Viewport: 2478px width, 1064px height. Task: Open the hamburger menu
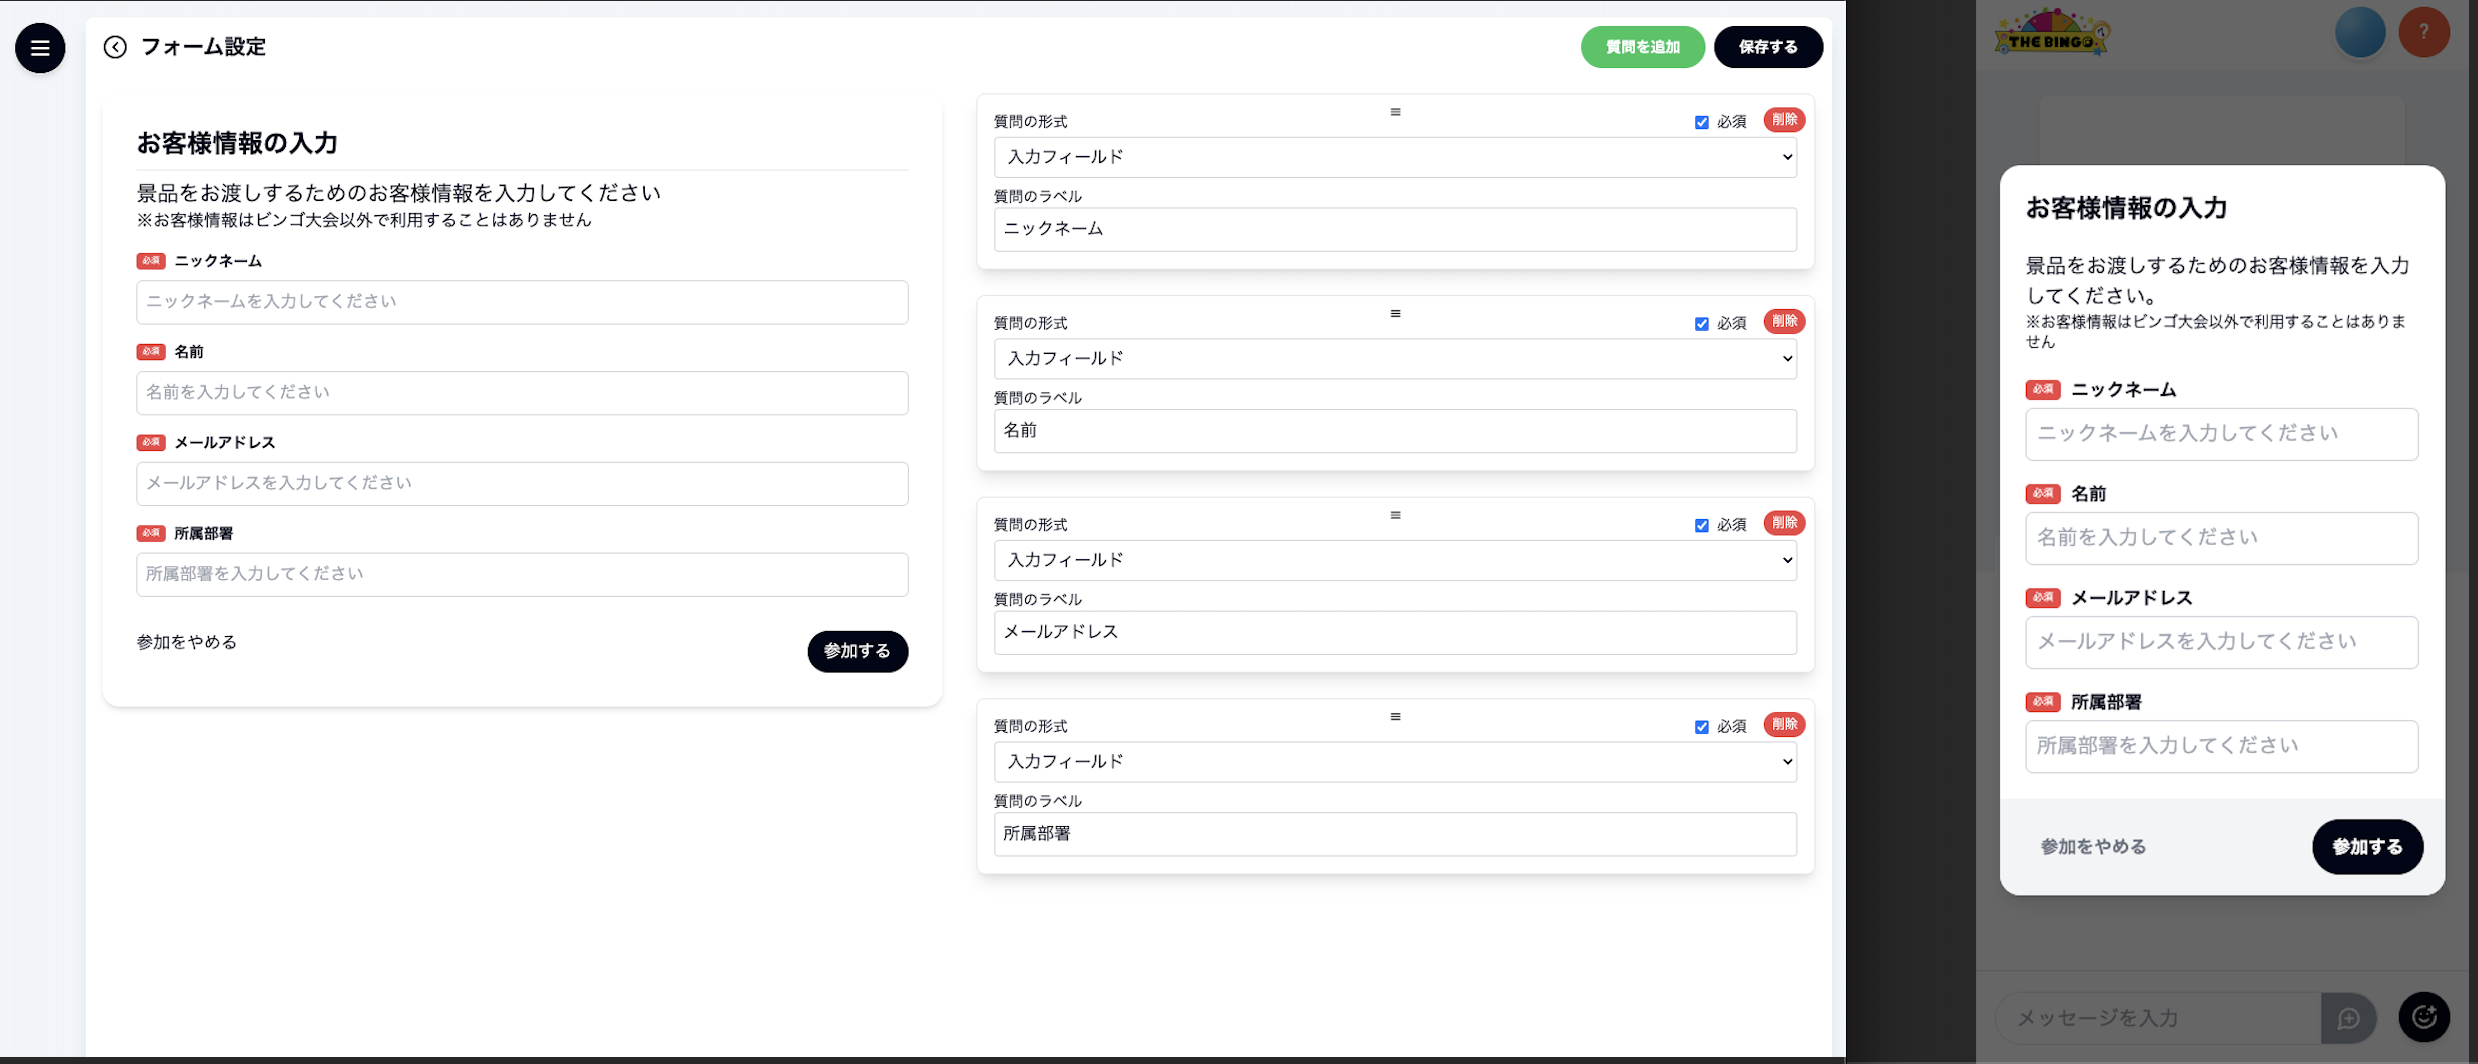(x=40, y=48)
